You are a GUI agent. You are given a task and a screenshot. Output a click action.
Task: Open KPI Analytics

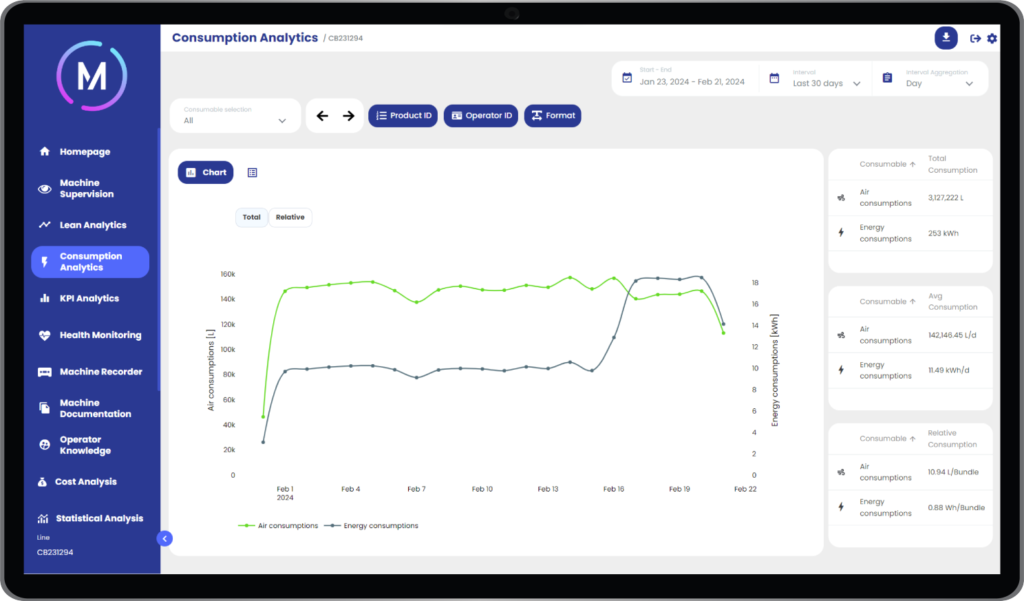coord(89,299)
